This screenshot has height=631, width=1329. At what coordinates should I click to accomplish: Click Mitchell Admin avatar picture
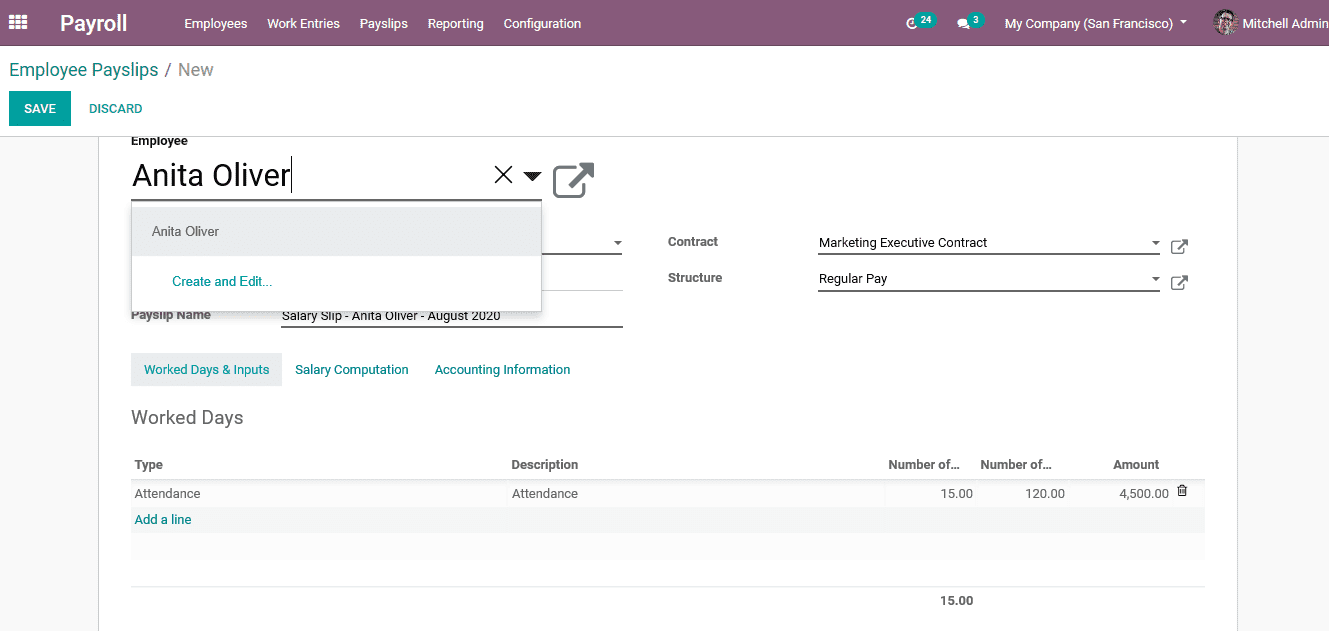(x=1225, y=22)
